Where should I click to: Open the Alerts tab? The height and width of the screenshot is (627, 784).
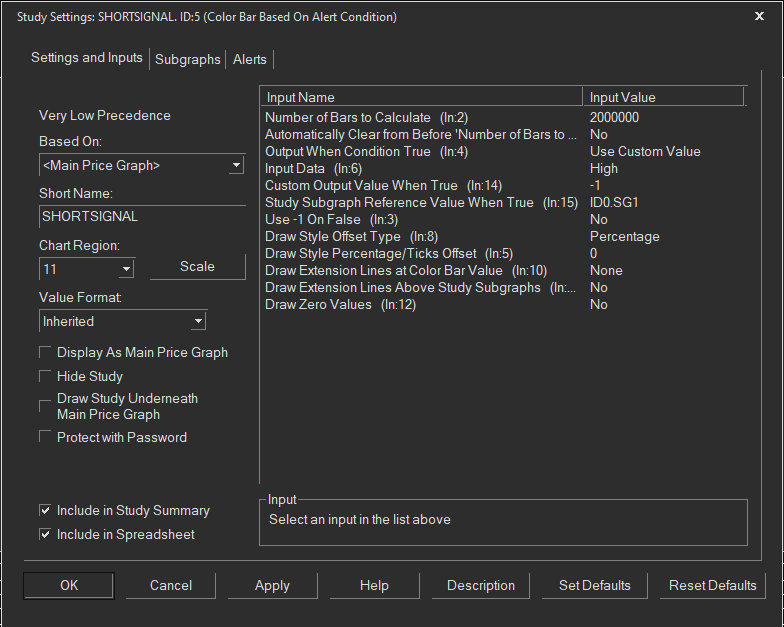pyautogui.click(x=250, y=59)
